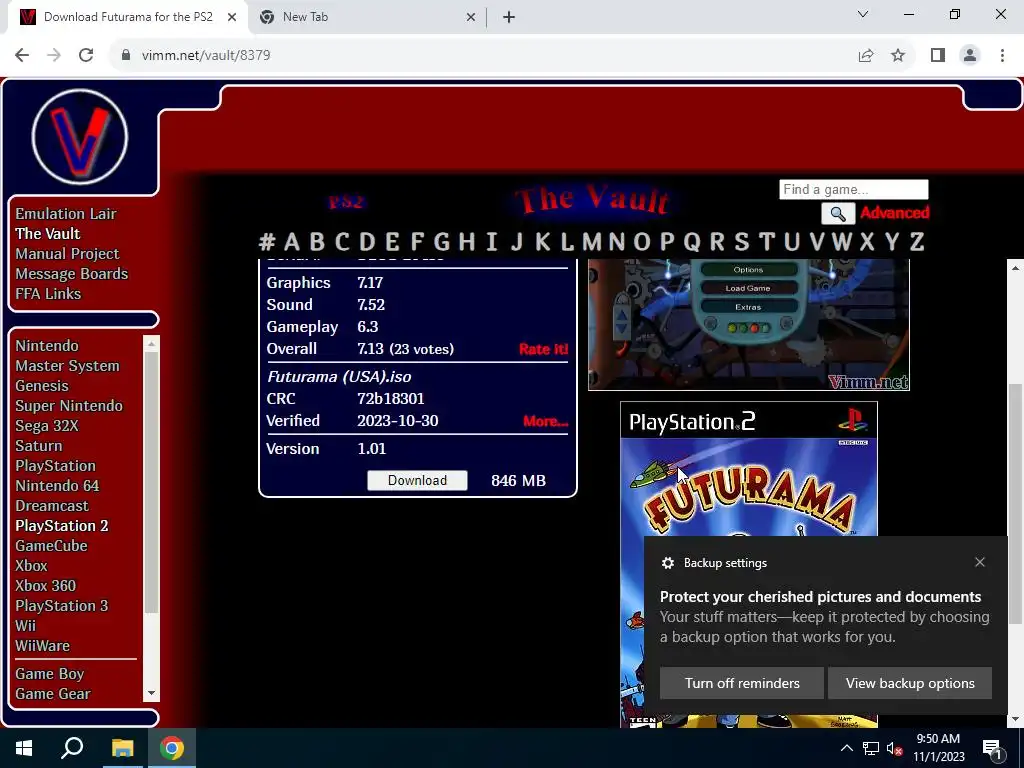
Task: Browse games starting with Z
Action: 917,242
